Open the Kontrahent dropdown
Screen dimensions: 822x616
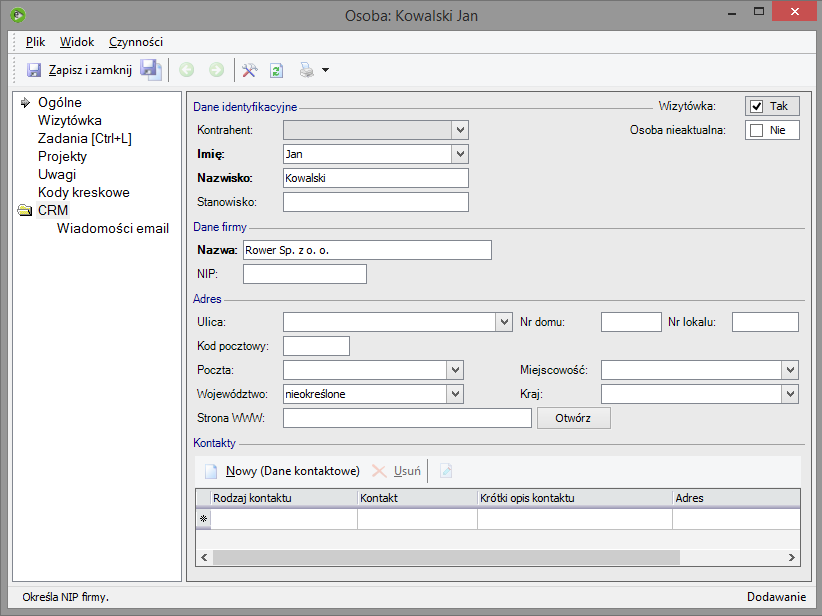pyautogui.click(x=460, y=130)
